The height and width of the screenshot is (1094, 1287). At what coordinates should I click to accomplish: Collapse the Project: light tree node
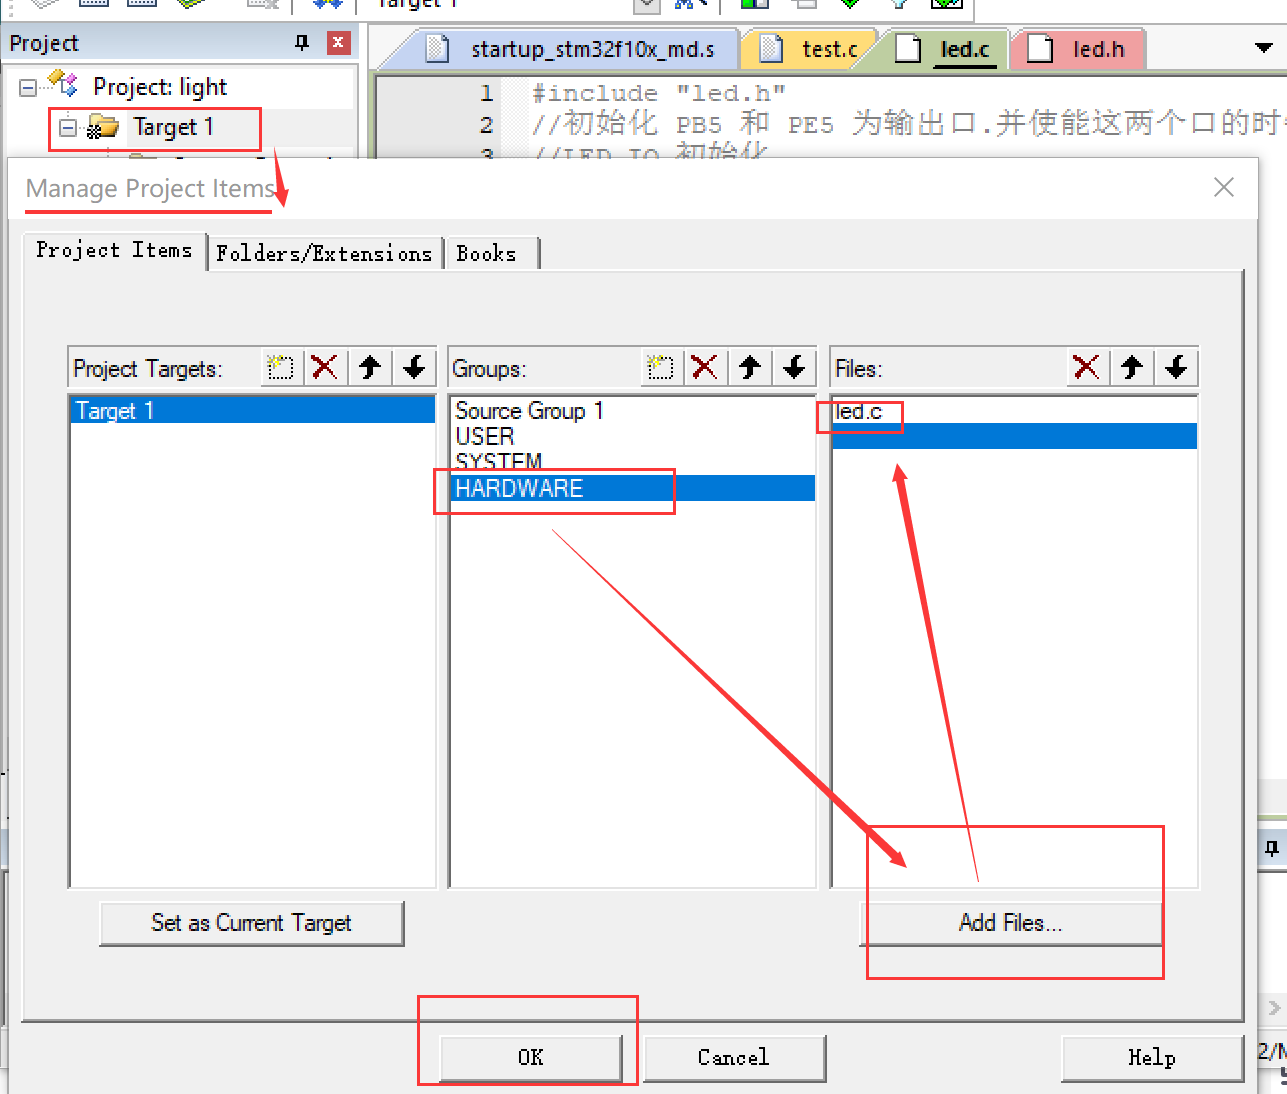28,88
